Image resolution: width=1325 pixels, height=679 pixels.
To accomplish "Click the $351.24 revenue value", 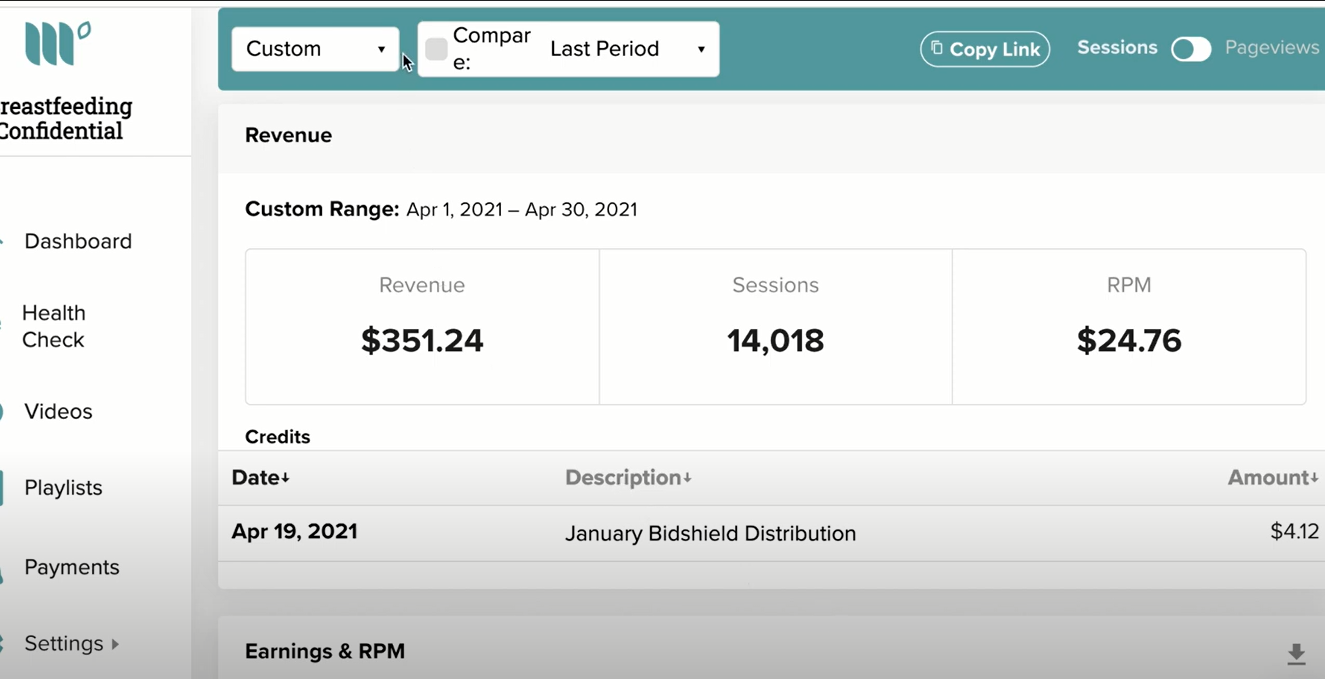I will coord(422,341).
